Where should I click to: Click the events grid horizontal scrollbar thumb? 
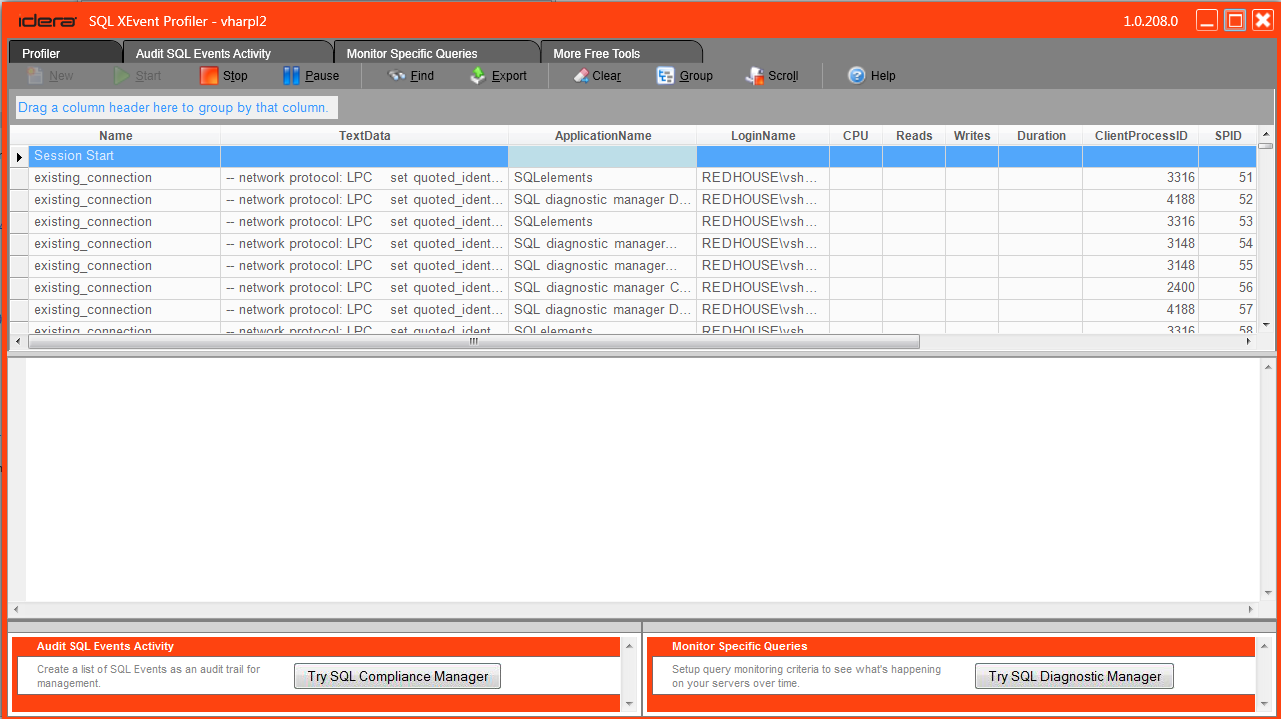click(x=474, y=342)
